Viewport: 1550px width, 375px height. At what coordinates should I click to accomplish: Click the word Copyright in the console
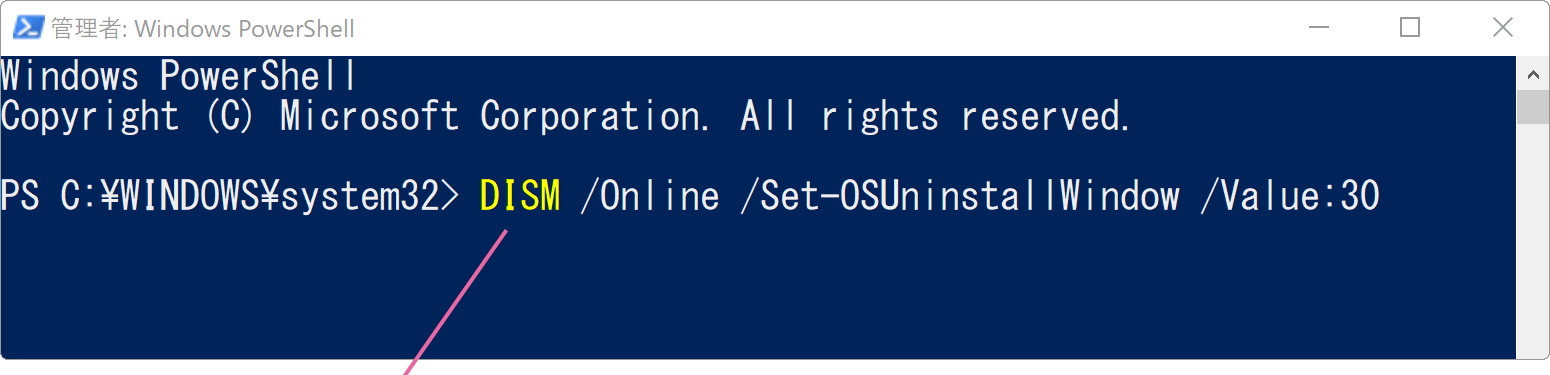(90, 117)
